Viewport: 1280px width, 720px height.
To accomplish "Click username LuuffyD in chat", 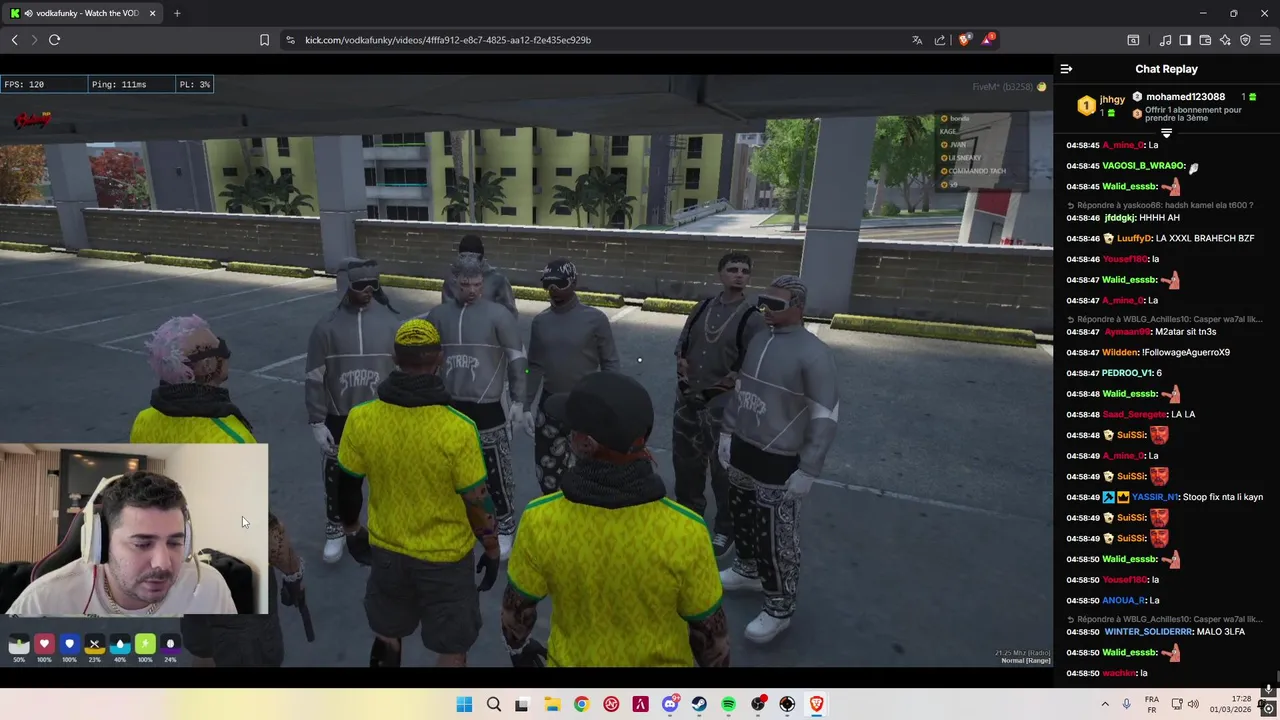I will (x=1134, y=238).
